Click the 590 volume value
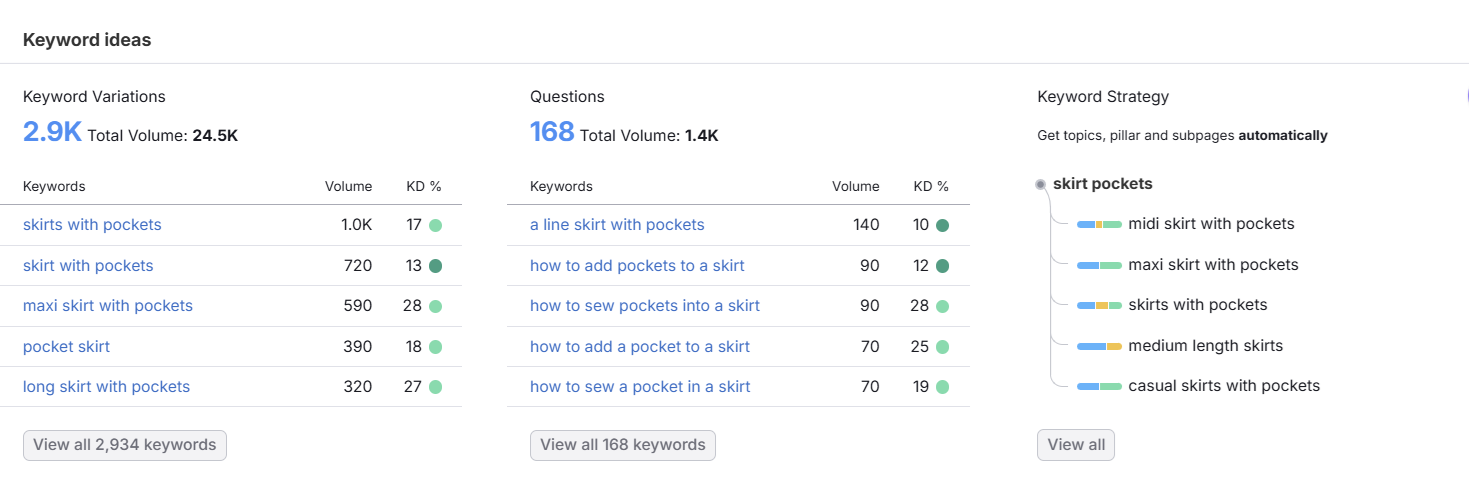The width and height of the screenshot is (1469, 487). [x=358, y=306]
